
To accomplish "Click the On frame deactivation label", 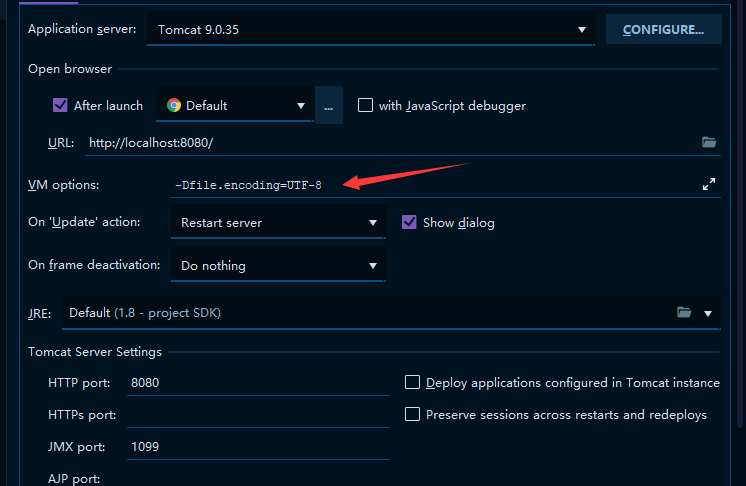I will click(x=94, y=265).
